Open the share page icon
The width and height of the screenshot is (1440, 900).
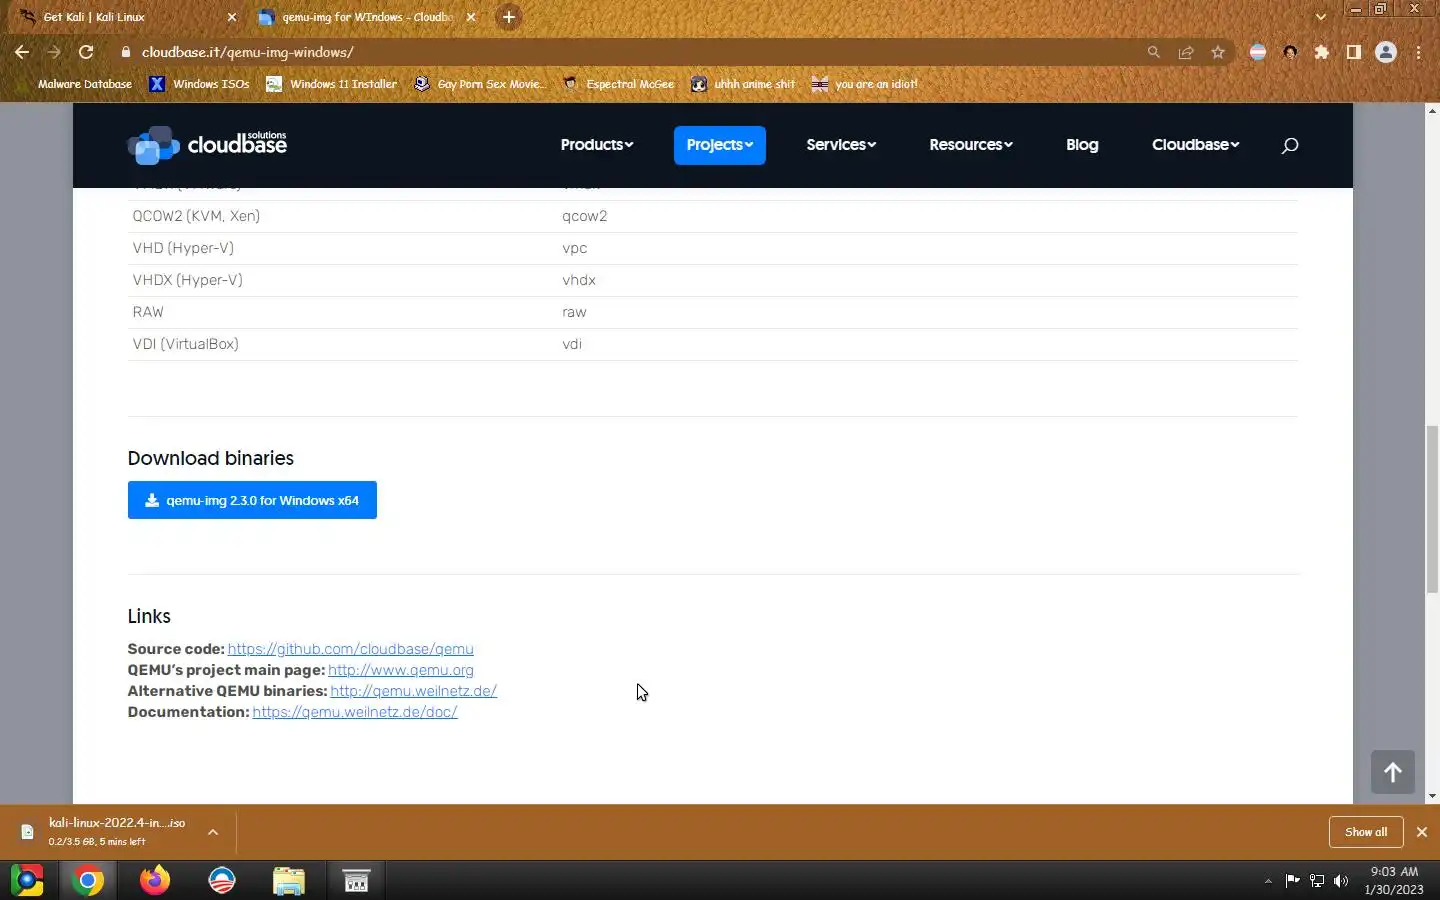[x=1186, y=52]
